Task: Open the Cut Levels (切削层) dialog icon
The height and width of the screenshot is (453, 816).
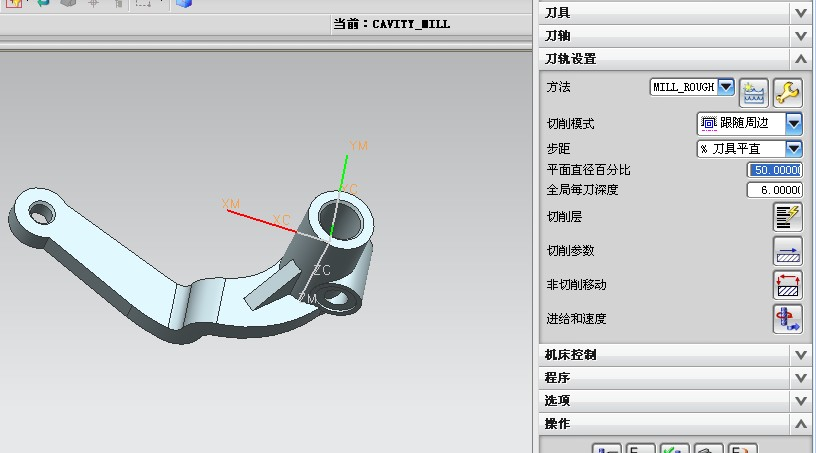Action: coord(787,217)
